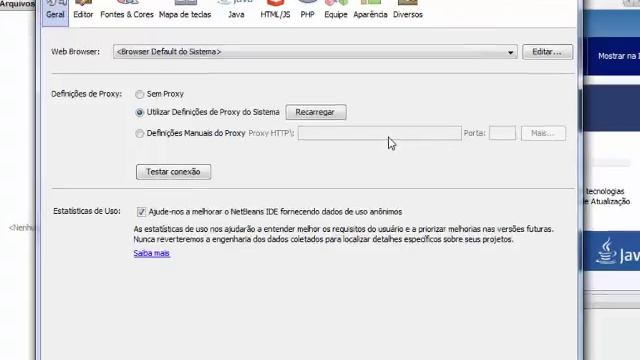Click the Mais... button

coord(543,133)
